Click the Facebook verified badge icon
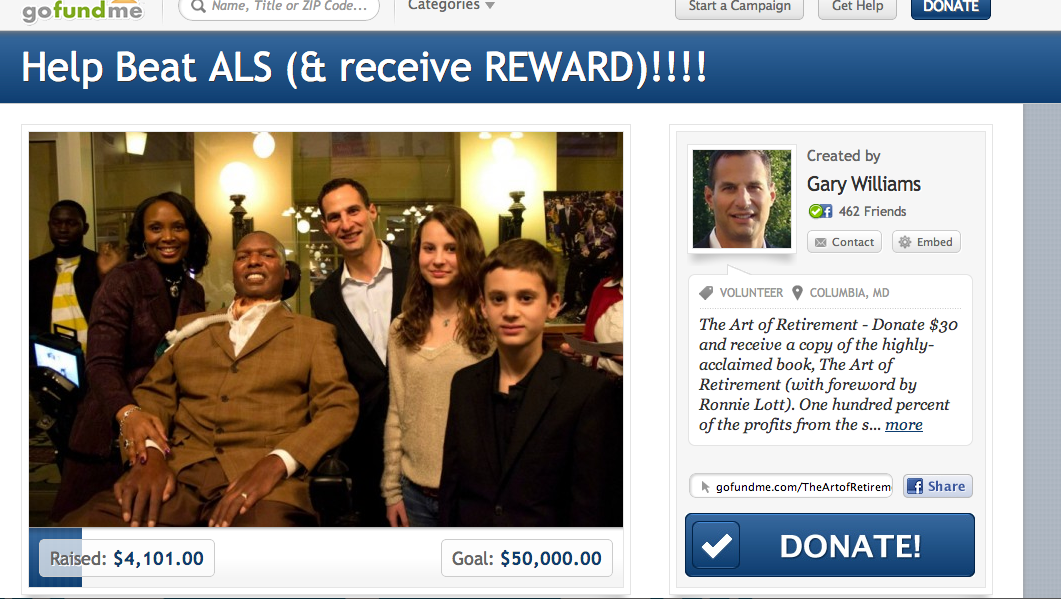This screenshot has width=1061, height=599. 820,211
